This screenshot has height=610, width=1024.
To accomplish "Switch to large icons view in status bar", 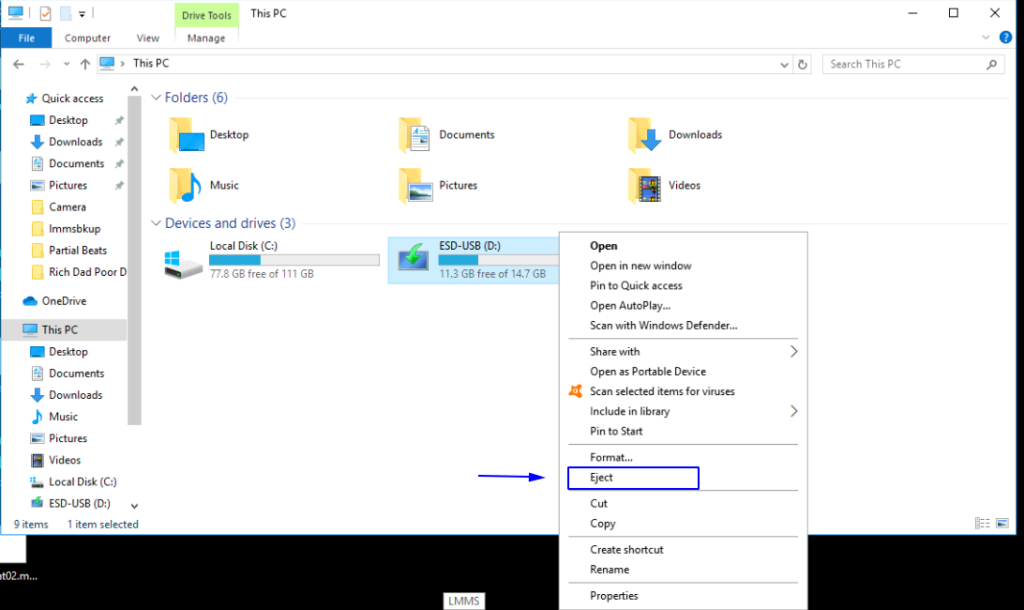I will tap(1002, 523).
